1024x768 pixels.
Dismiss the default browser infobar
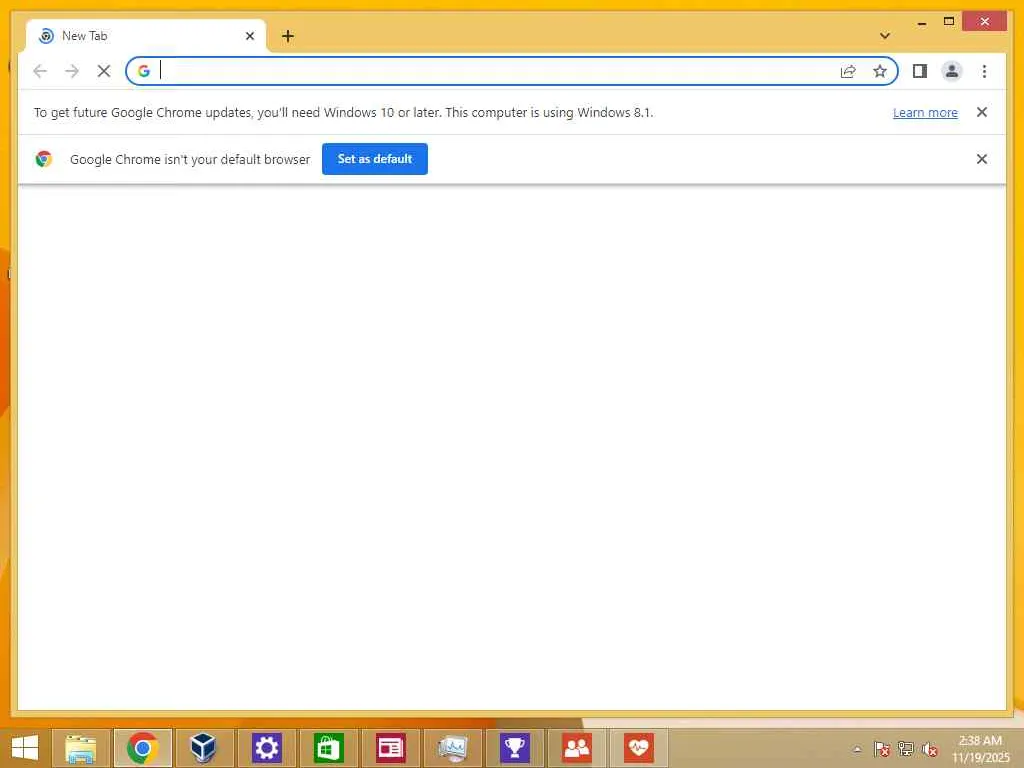982,159
